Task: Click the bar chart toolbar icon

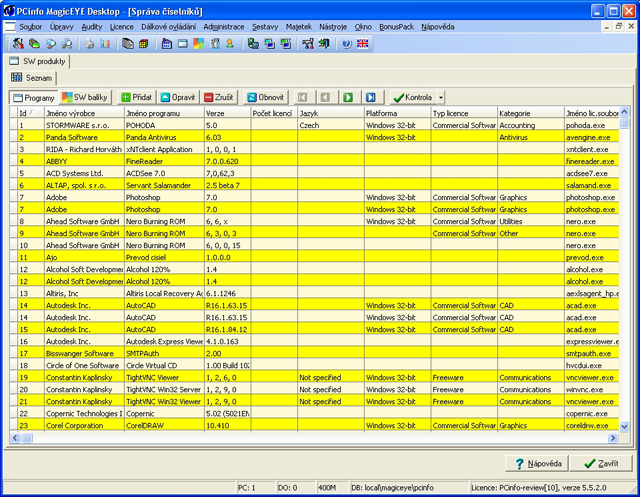Action: [x=105, y=43]
